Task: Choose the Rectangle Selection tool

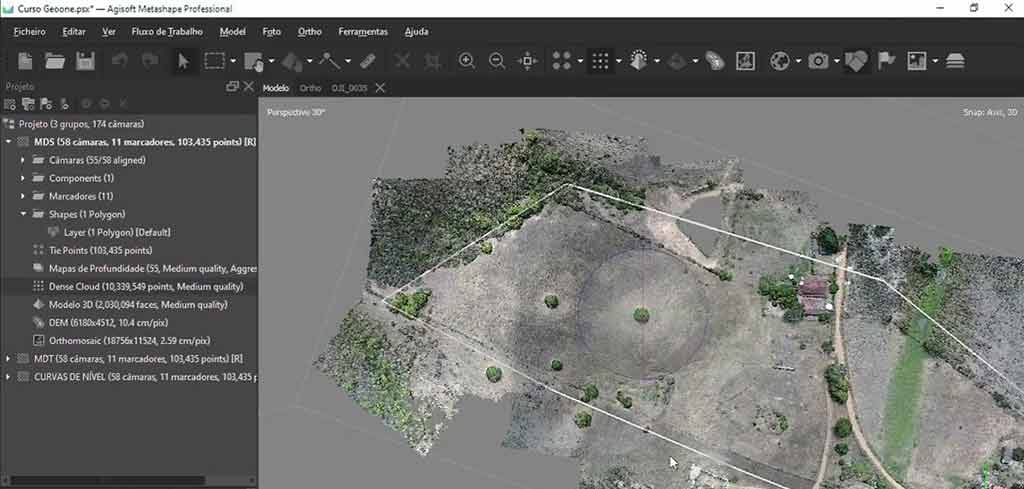Action: [214, 61]
